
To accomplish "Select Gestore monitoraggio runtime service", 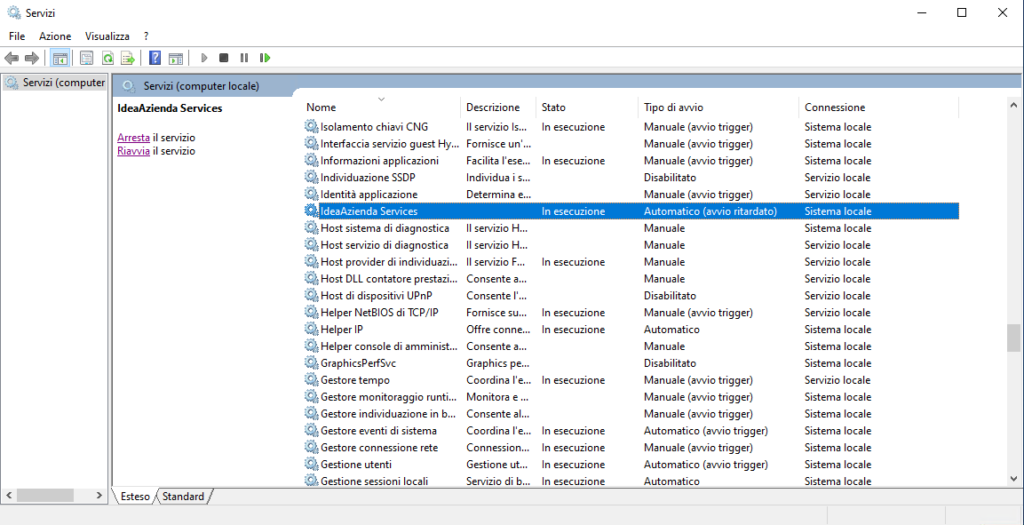I will (631, 397).
